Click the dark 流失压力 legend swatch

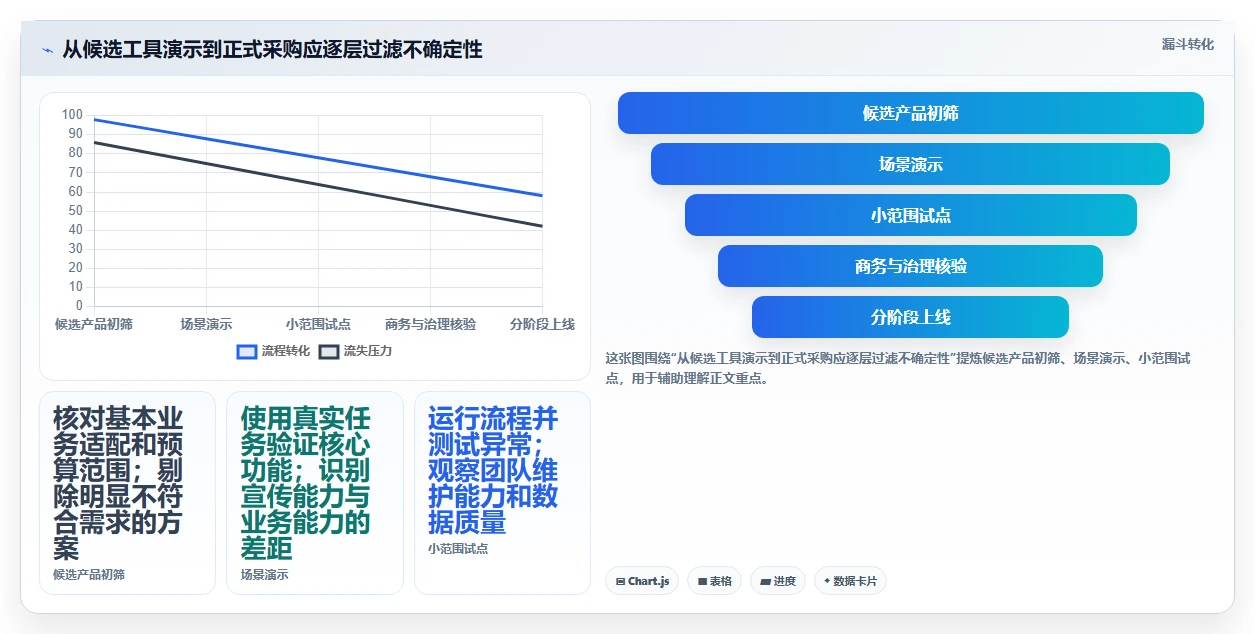(x=329, y=351)
